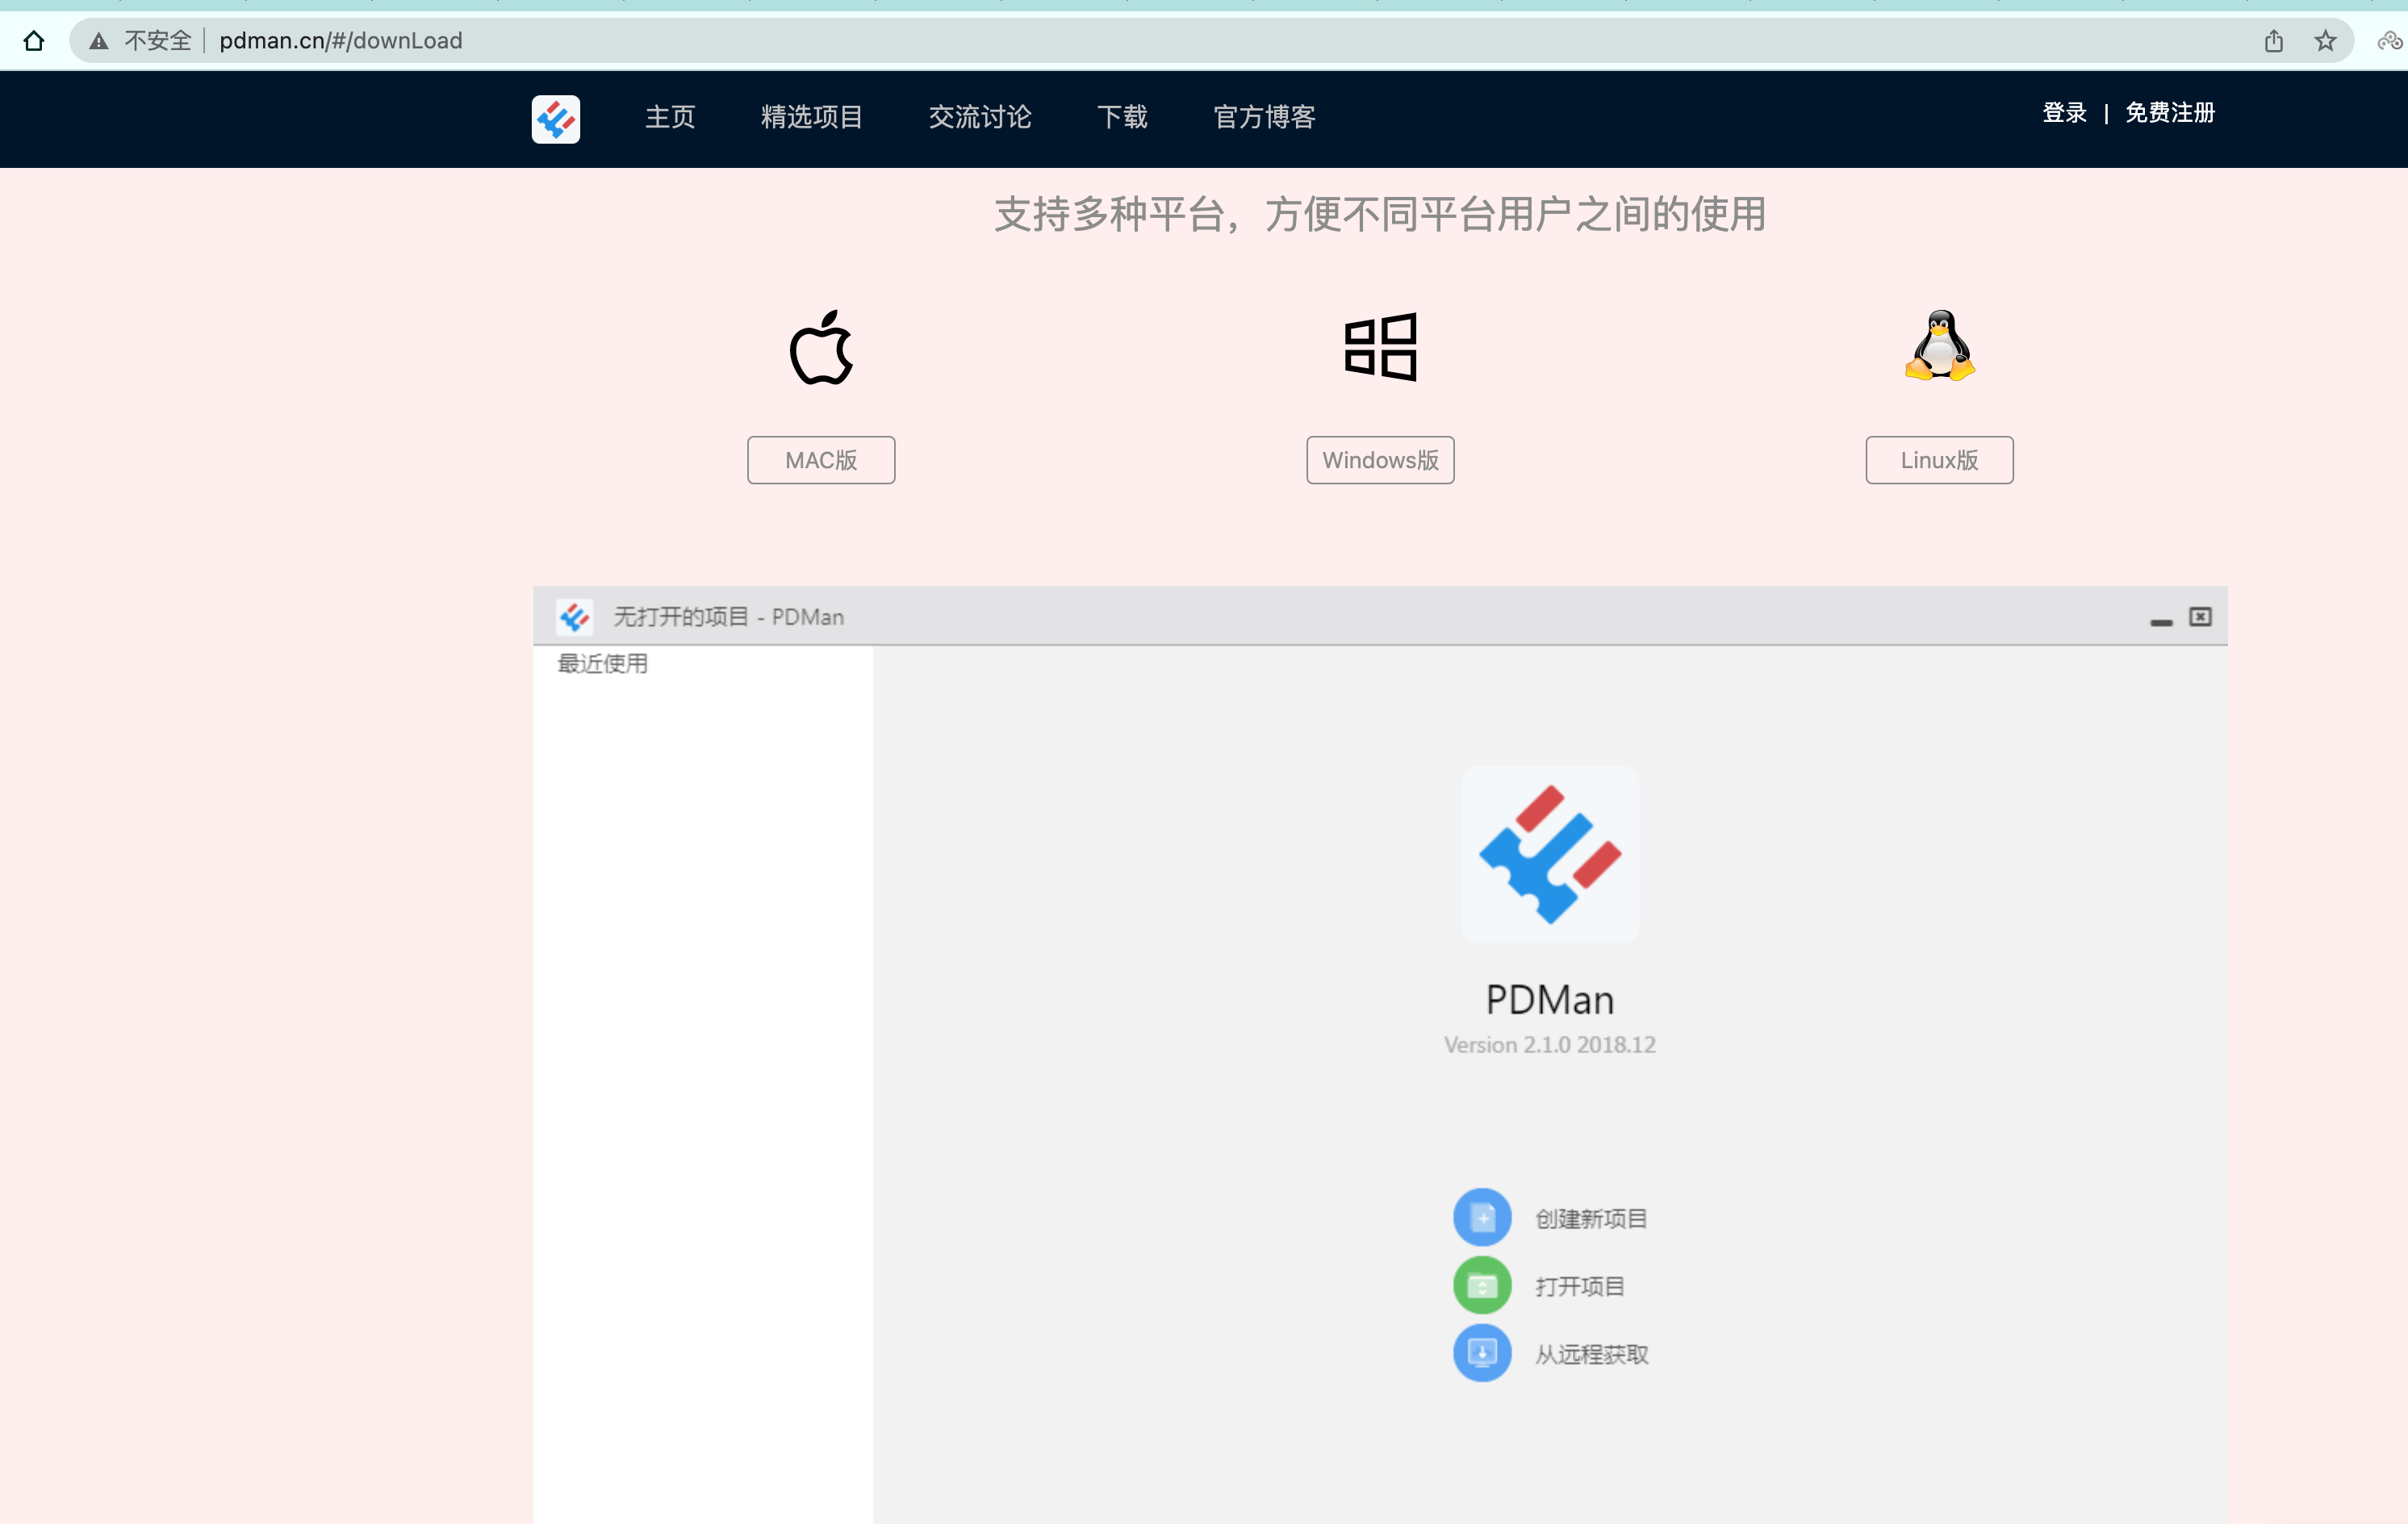This screenshot has height=1524, width=2408.
Task: Open the 官方博客 menu item
Action: 1264,117
